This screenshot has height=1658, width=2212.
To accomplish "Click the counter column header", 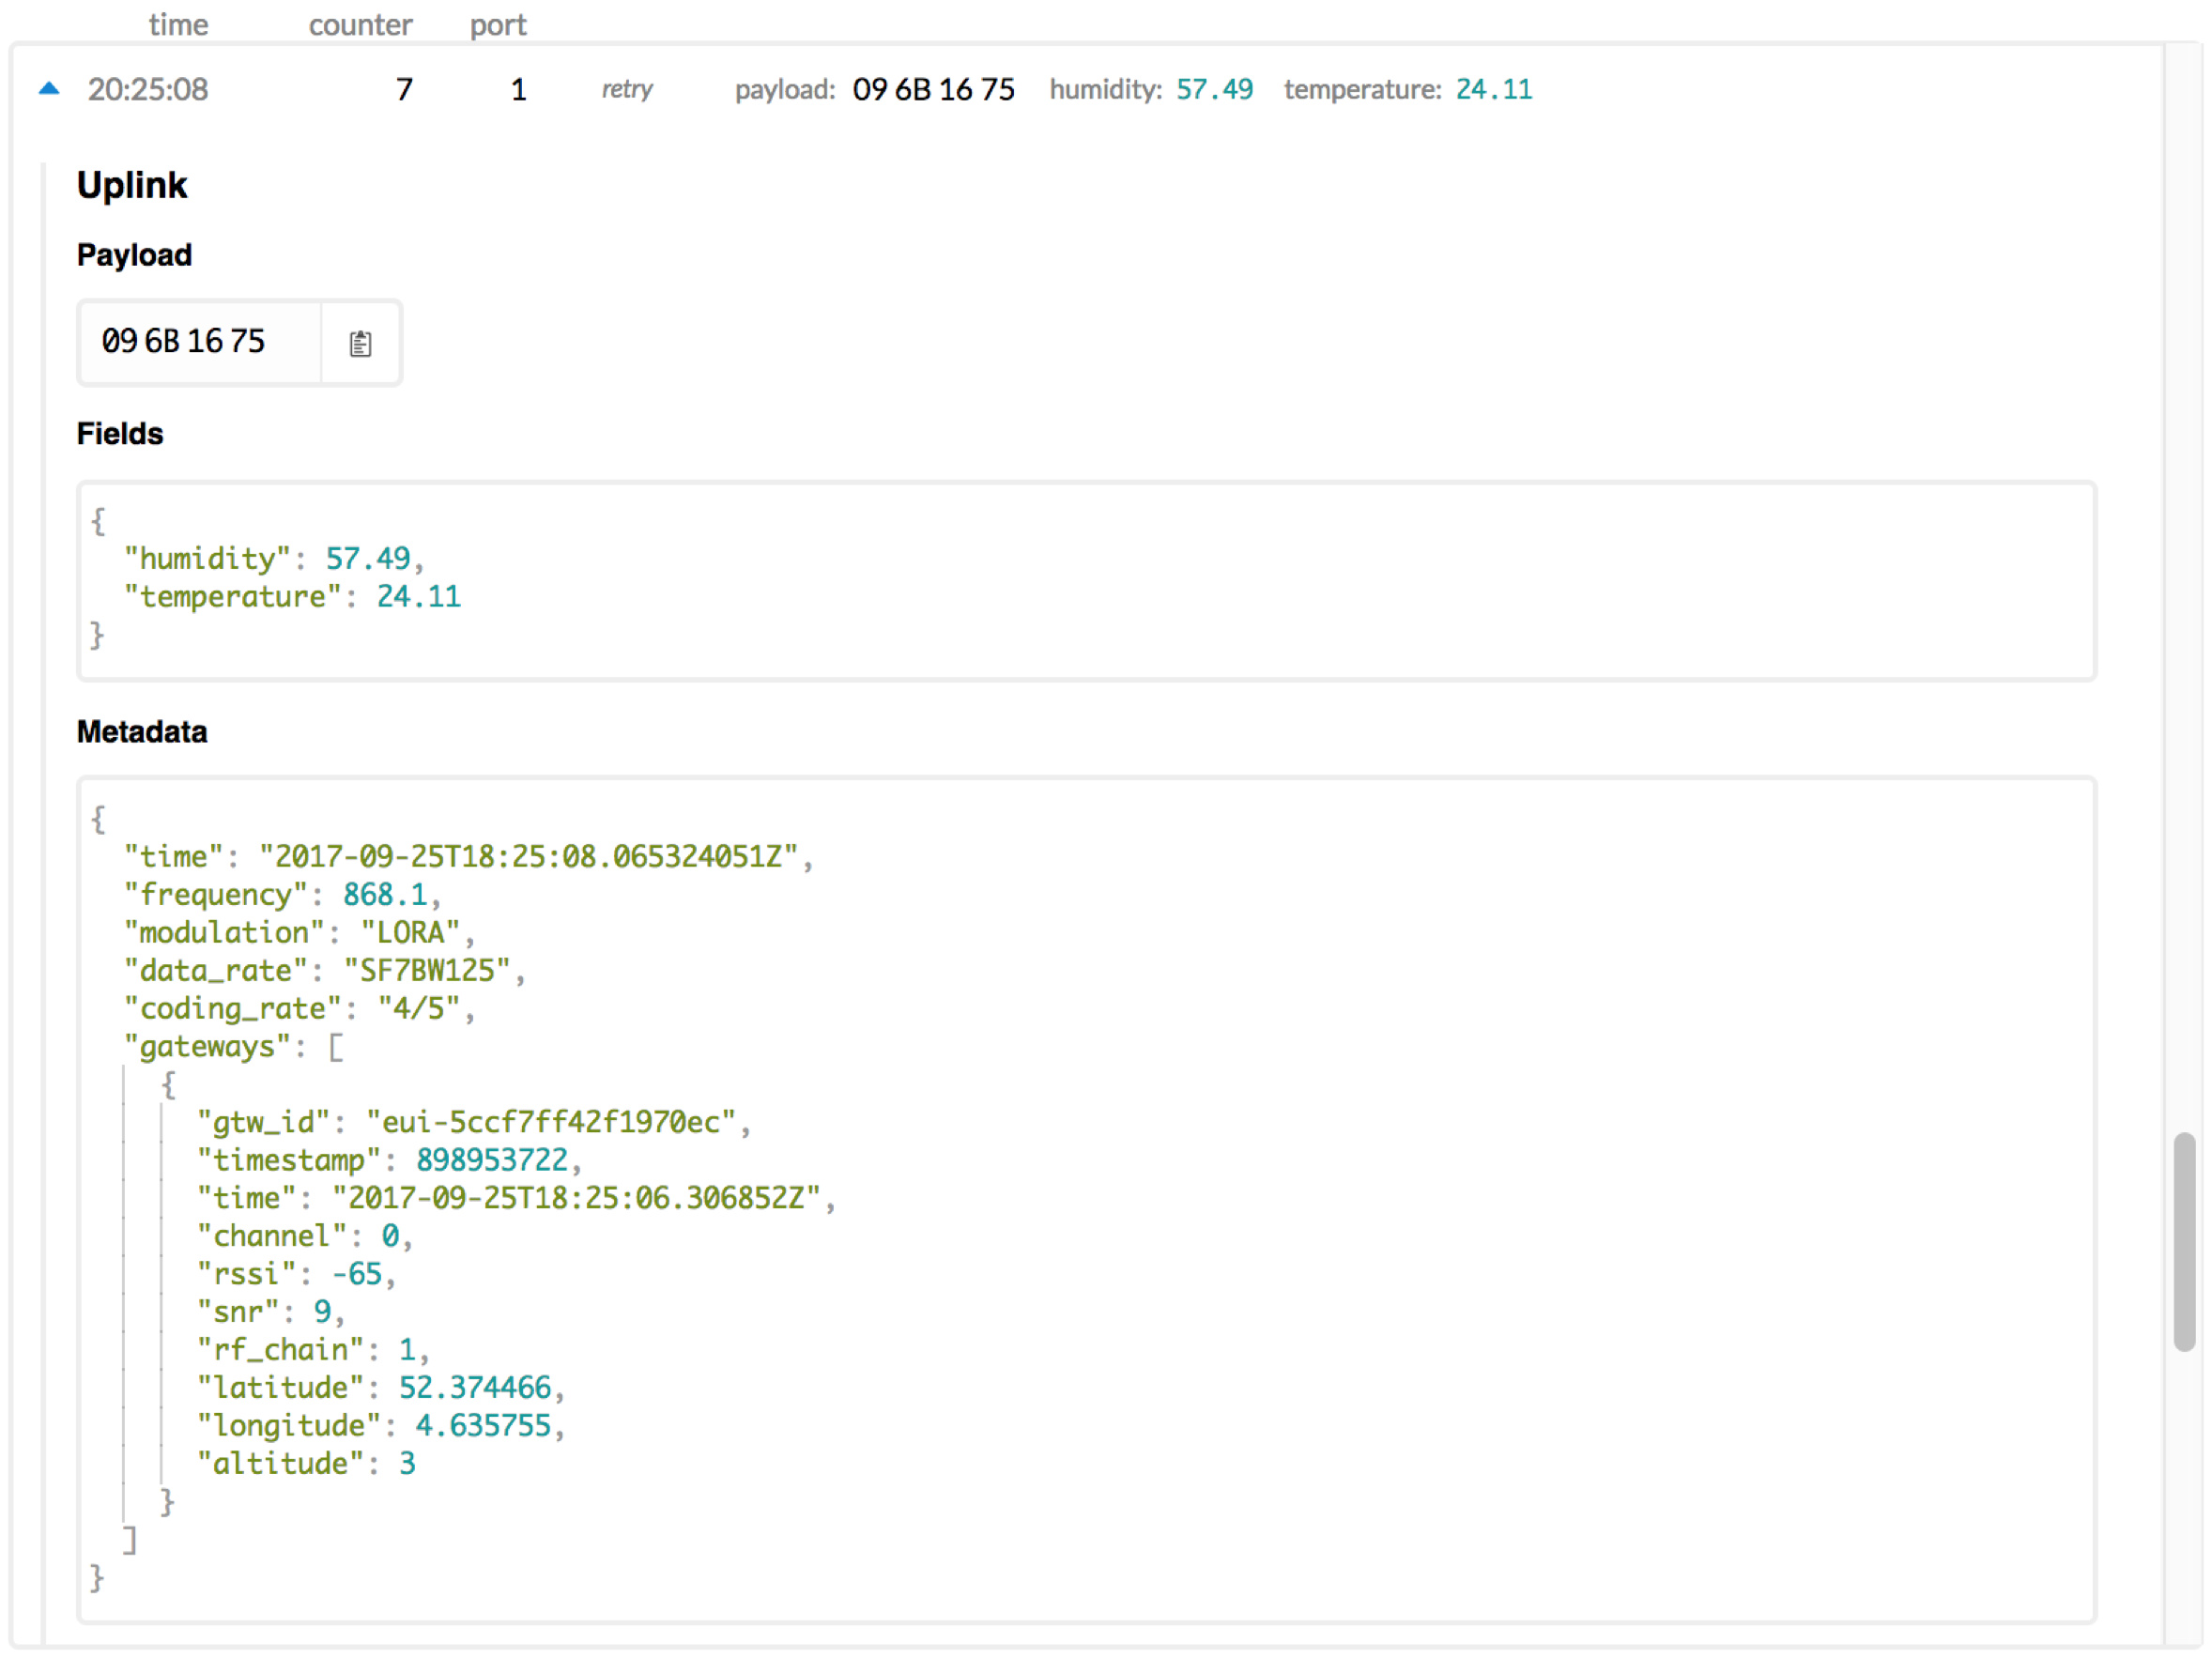I will pyautogui.click(x=360, y=24).
